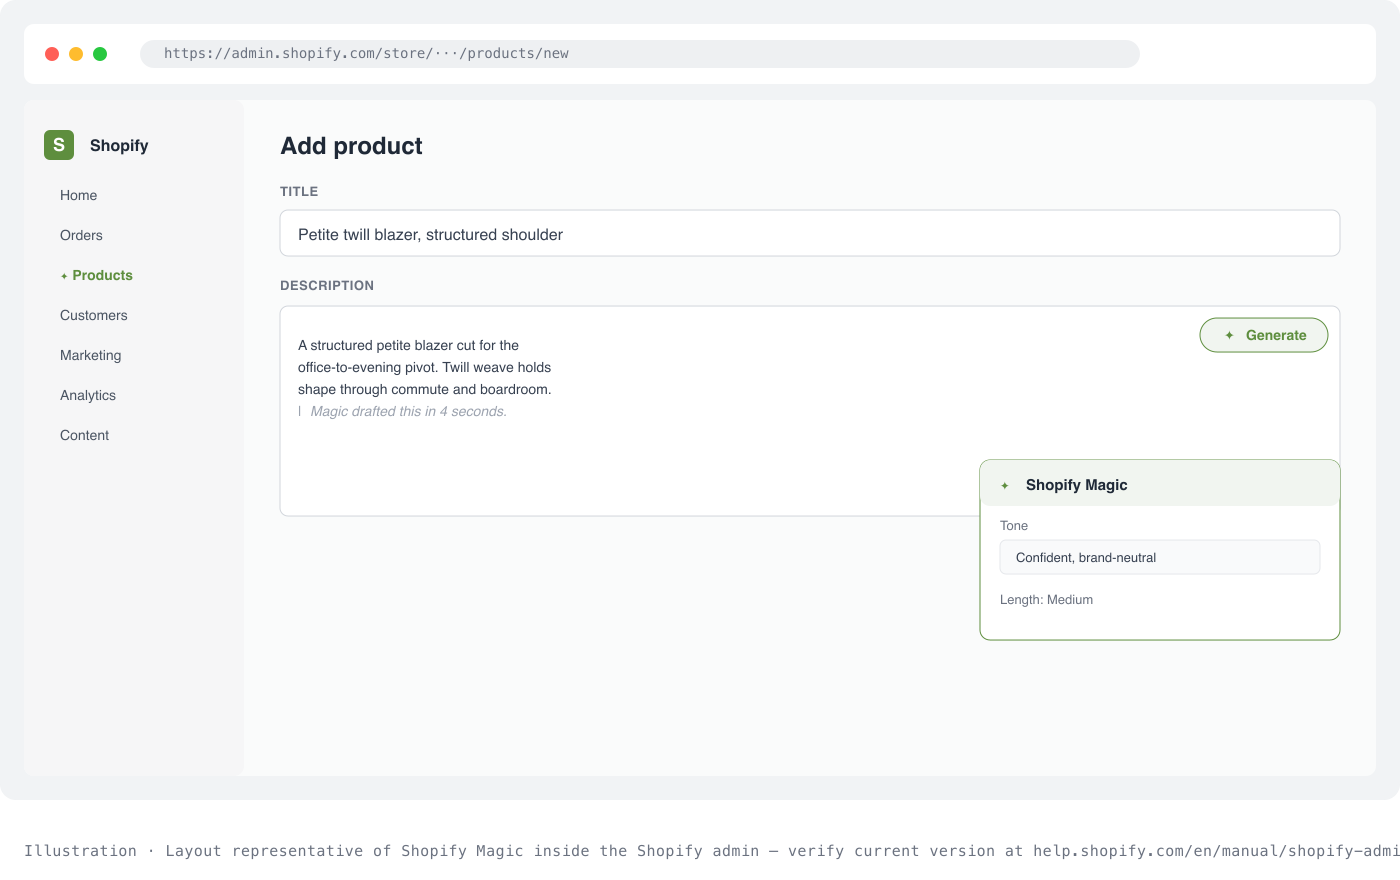This screenshot has width=1400, height=880.
Task: Navigate to Marketing
Action: (90, 355)
